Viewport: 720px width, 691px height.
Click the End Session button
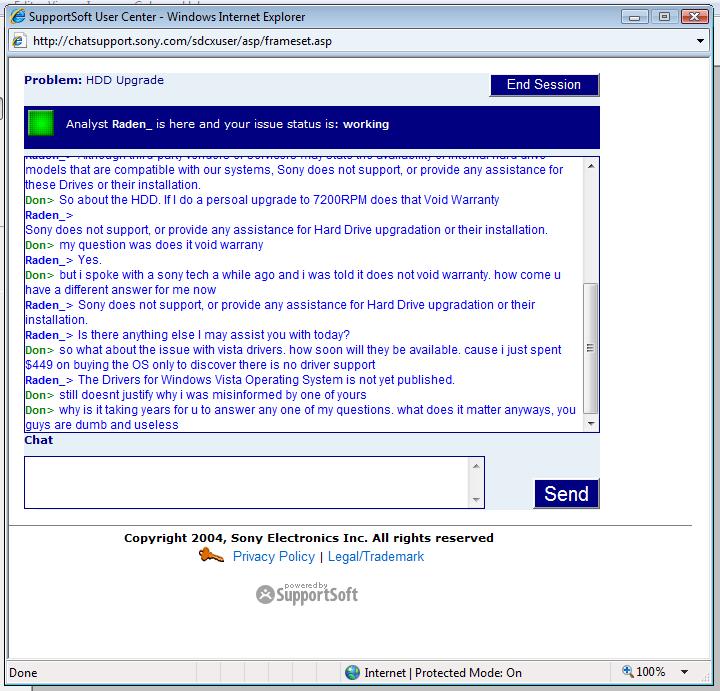[x=545, y=85]
